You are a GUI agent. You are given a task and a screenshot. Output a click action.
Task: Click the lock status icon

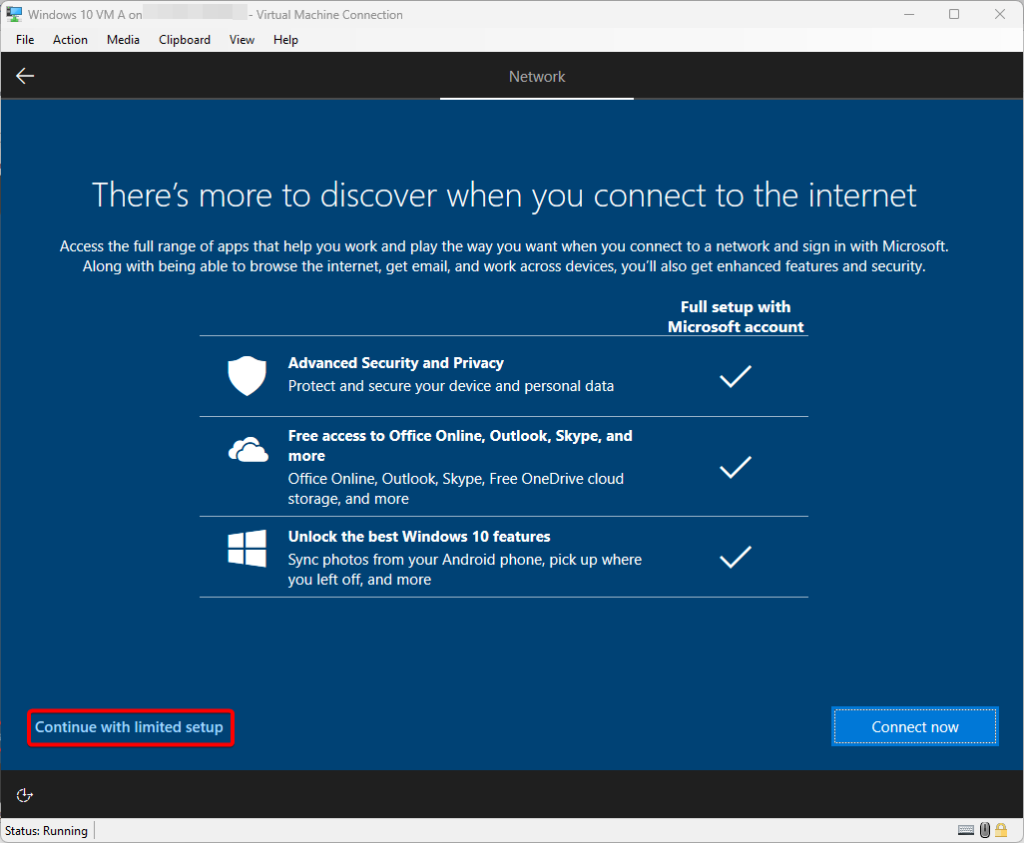[x=1001, y=830]
